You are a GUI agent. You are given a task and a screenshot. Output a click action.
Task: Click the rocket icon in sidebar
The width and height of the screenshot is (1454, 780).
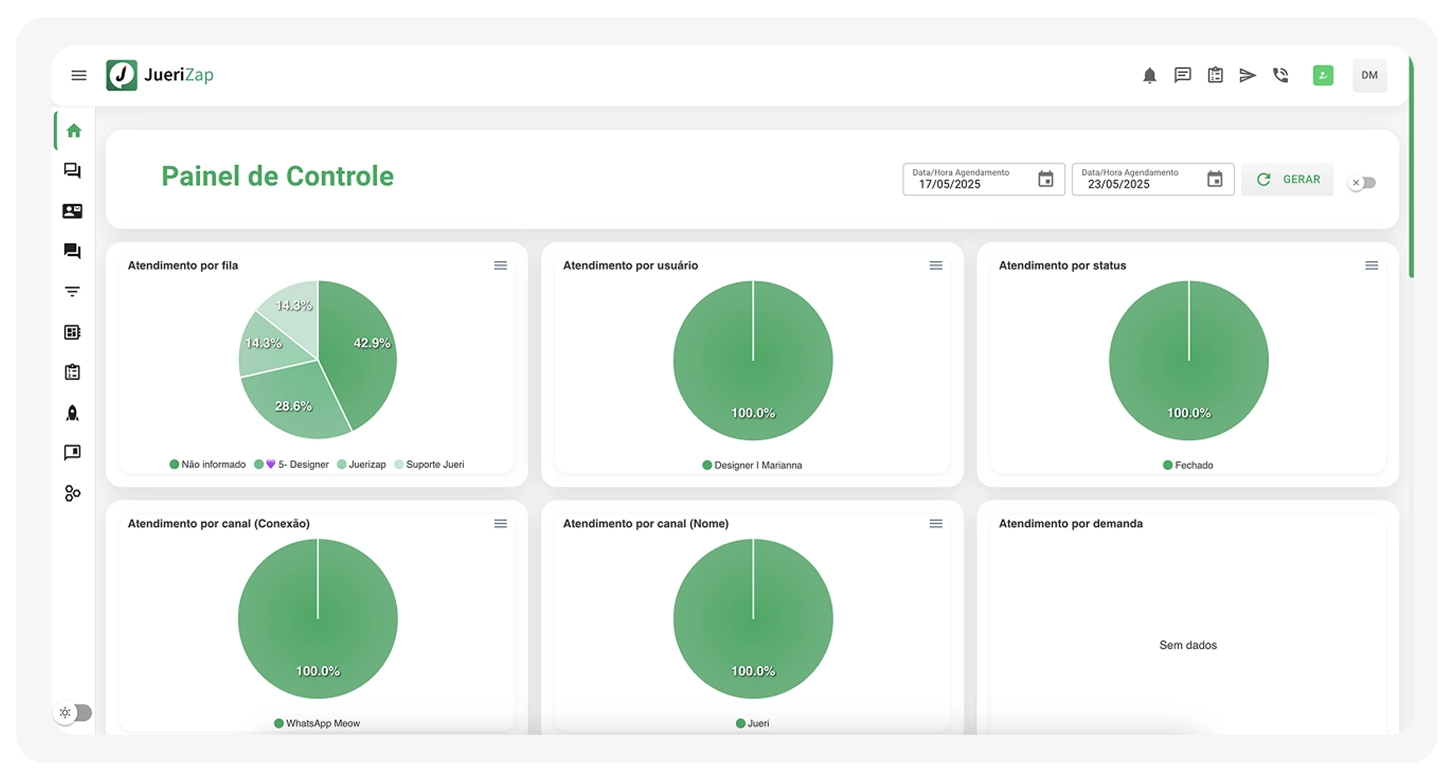pyautogui.click(x=72, y=413)
